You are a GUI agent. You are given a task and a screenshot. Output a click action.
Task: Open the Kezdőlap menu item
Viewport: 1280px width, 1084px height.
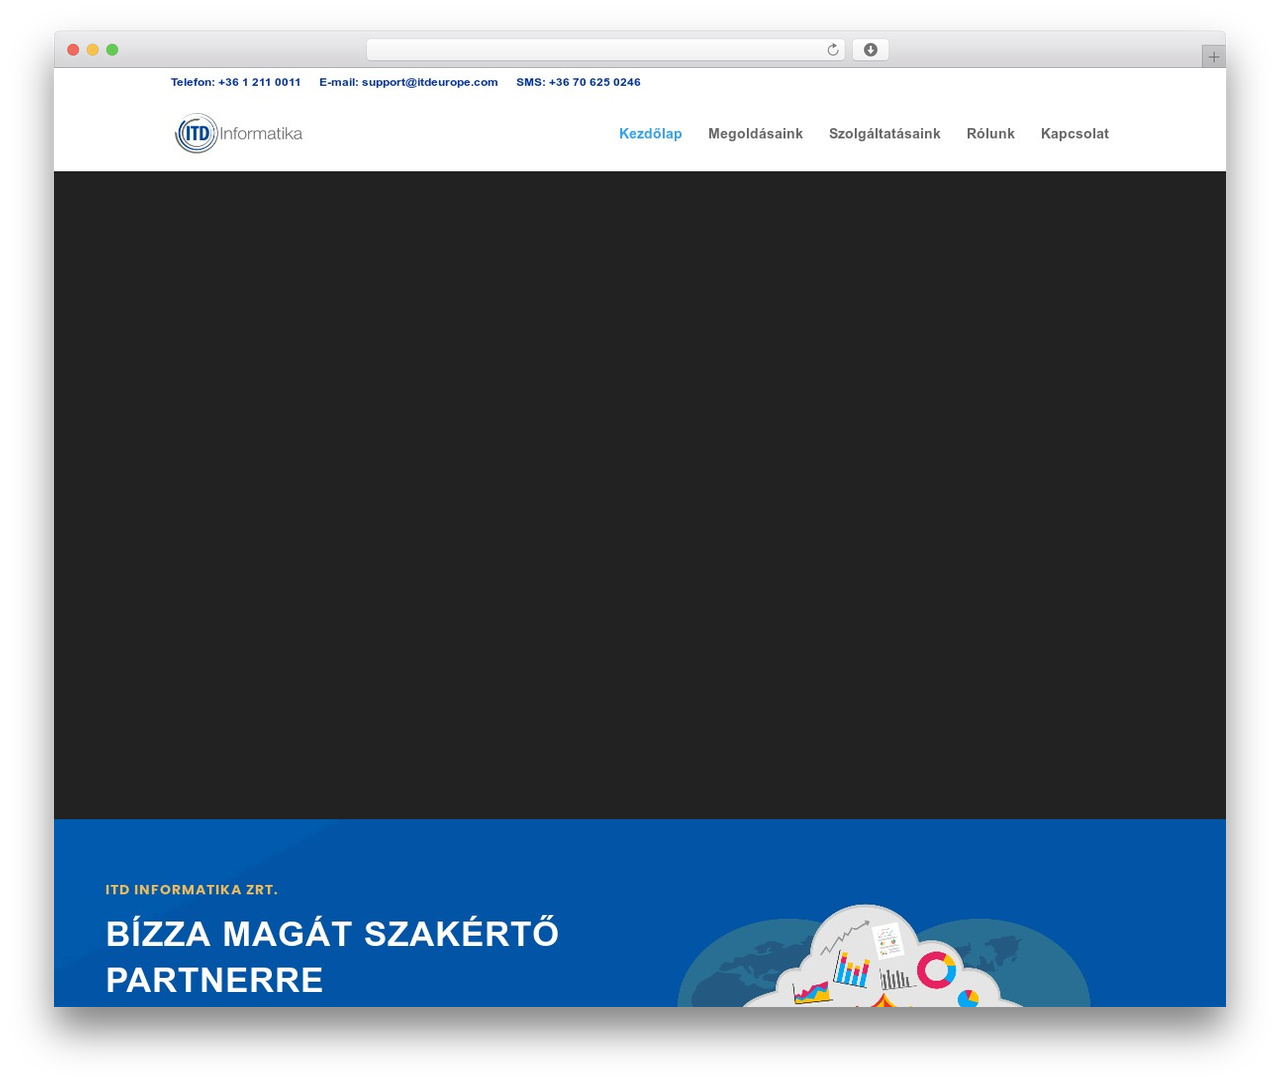click(650, 134)
